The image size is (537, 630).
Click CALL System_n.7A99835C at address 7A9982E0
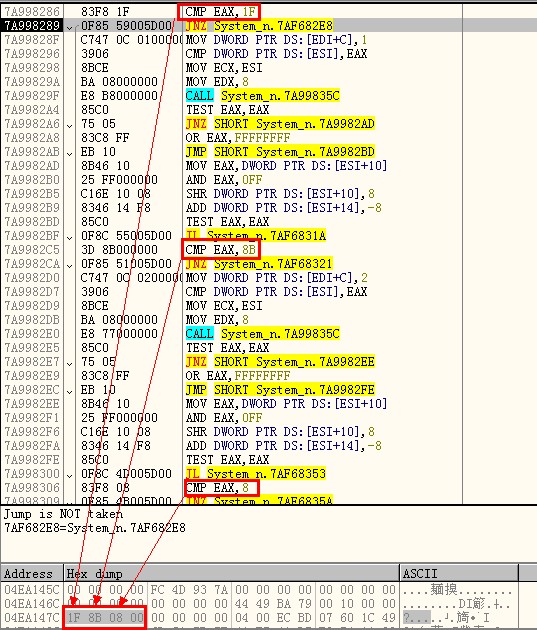click(x=262, y=333)
